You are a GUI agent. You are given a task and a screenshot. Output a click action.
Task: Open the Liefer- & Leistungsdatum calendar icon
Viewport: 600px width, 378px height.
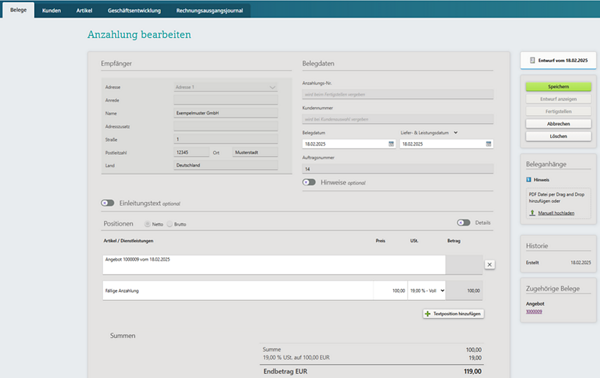point(488,144)
